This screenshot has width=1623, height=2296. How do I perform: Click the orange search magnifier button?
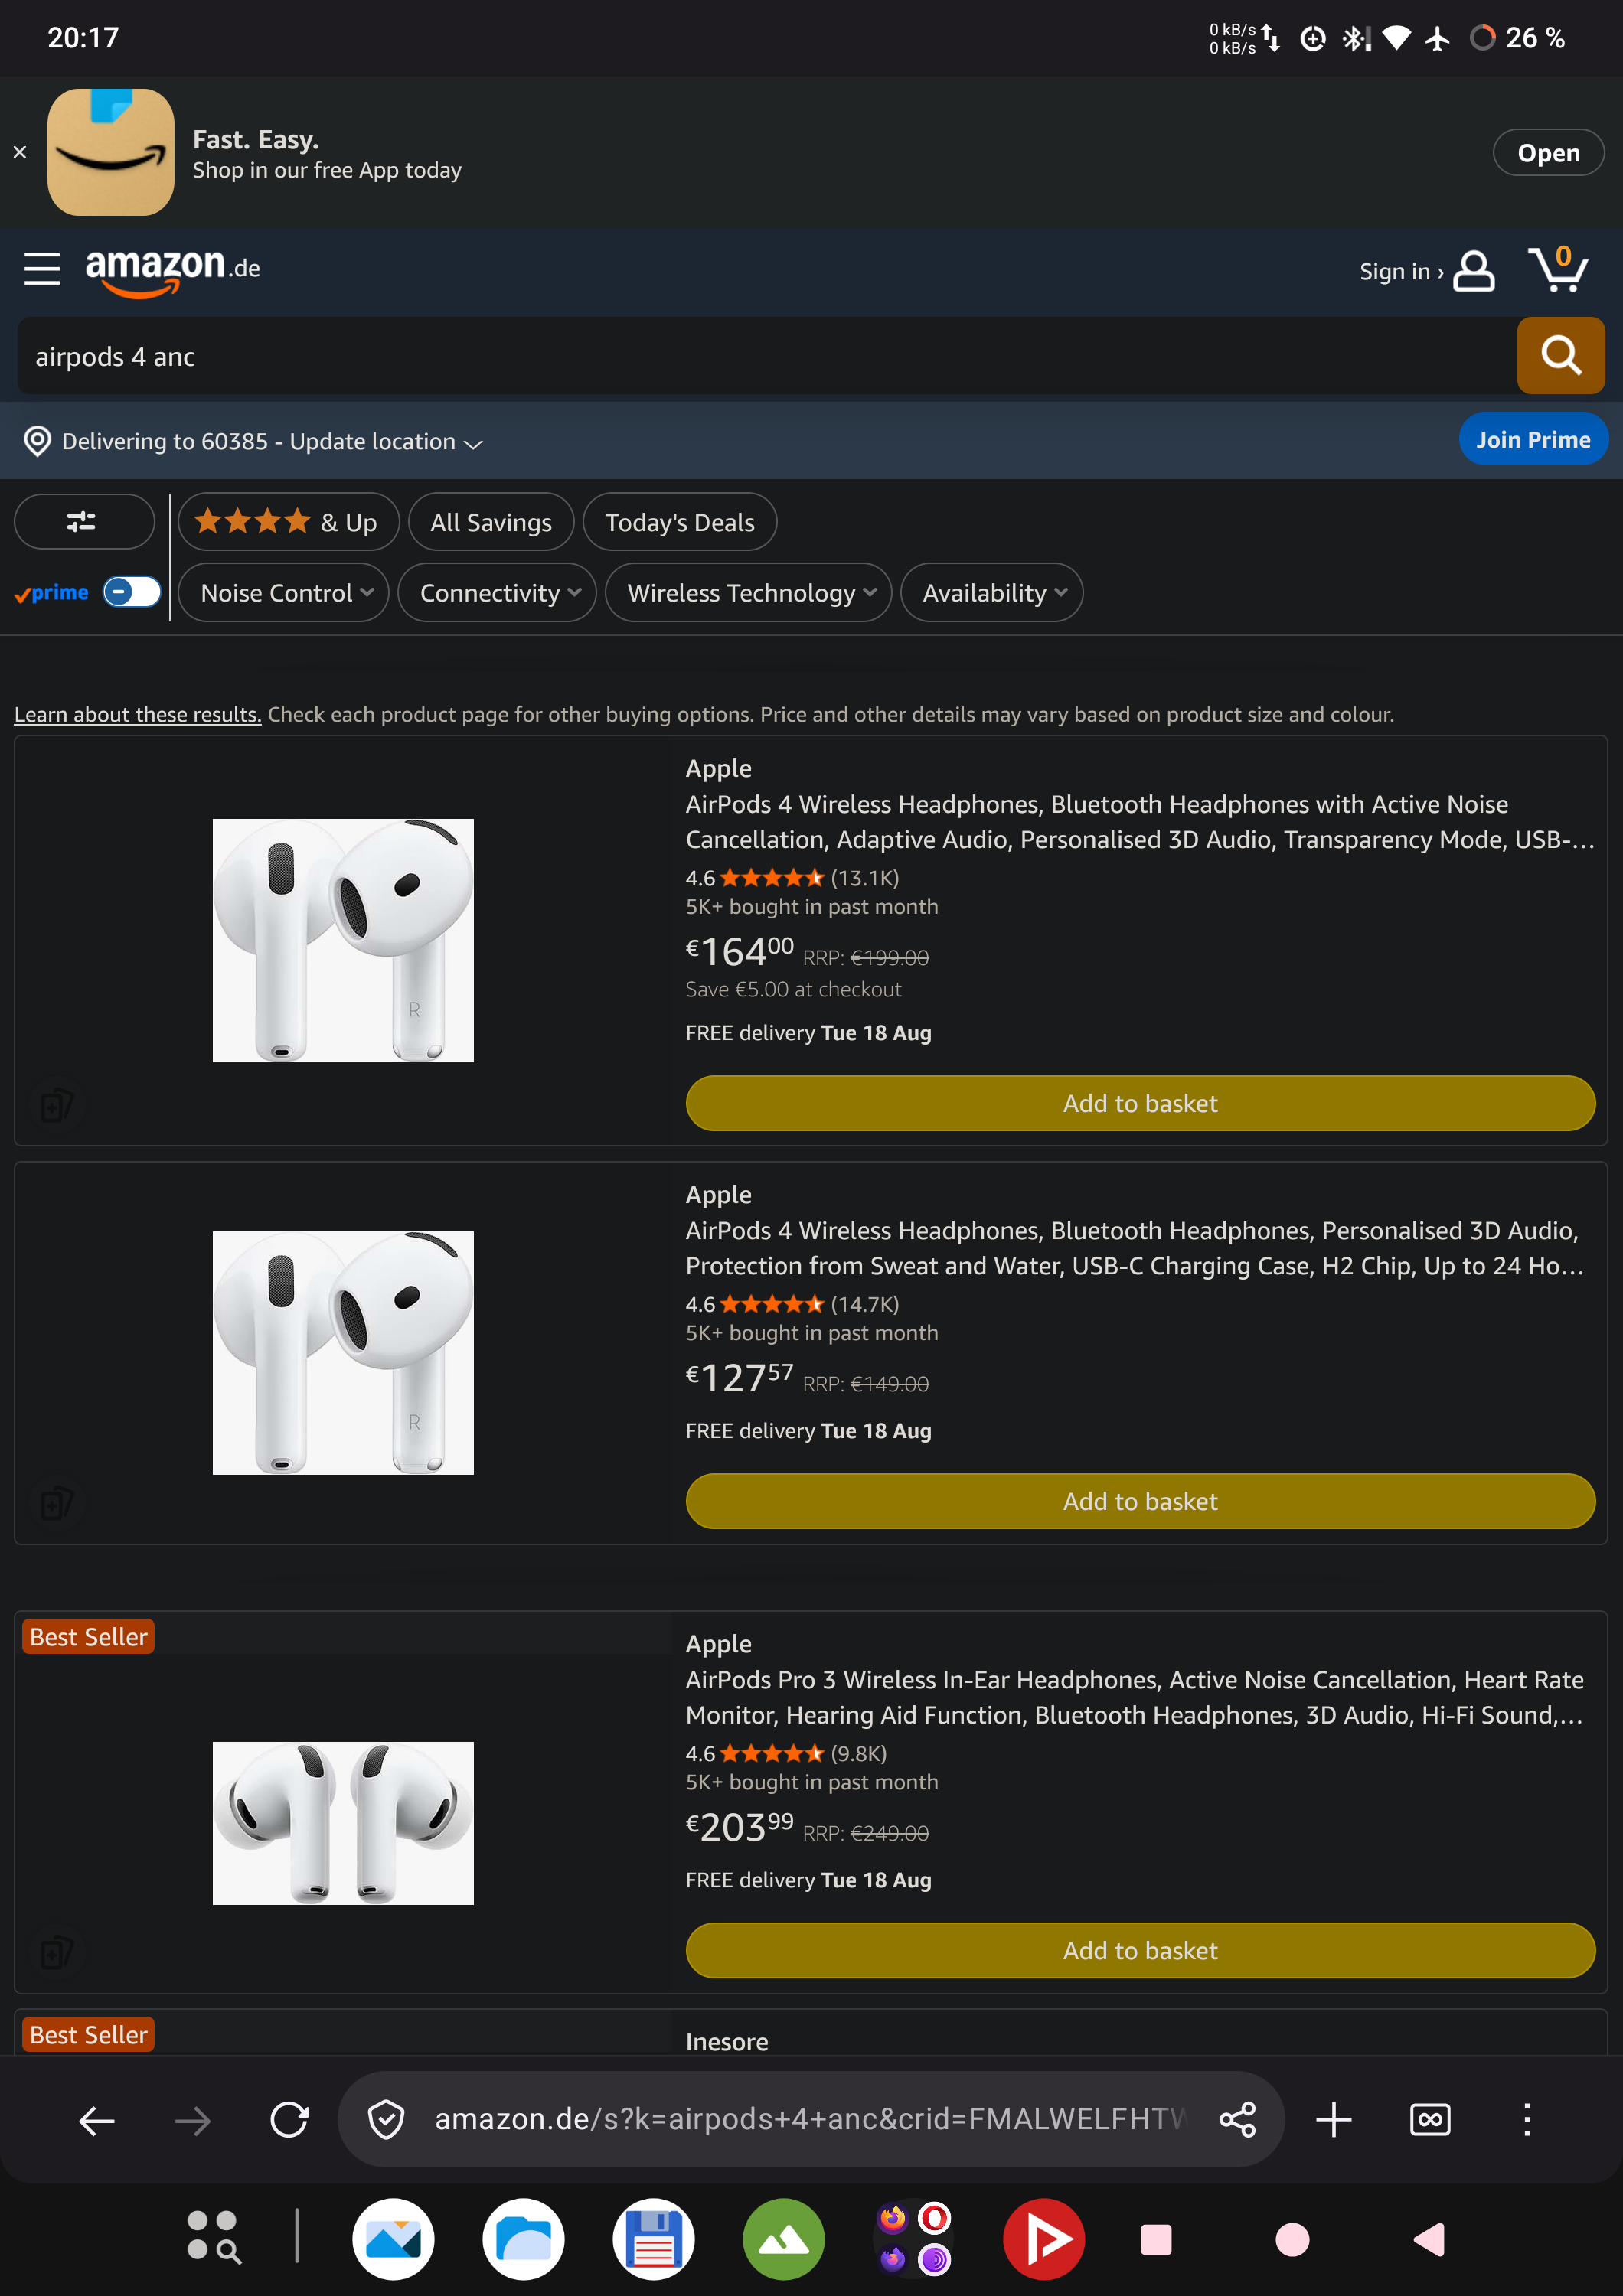click(x=1560, y=355)
